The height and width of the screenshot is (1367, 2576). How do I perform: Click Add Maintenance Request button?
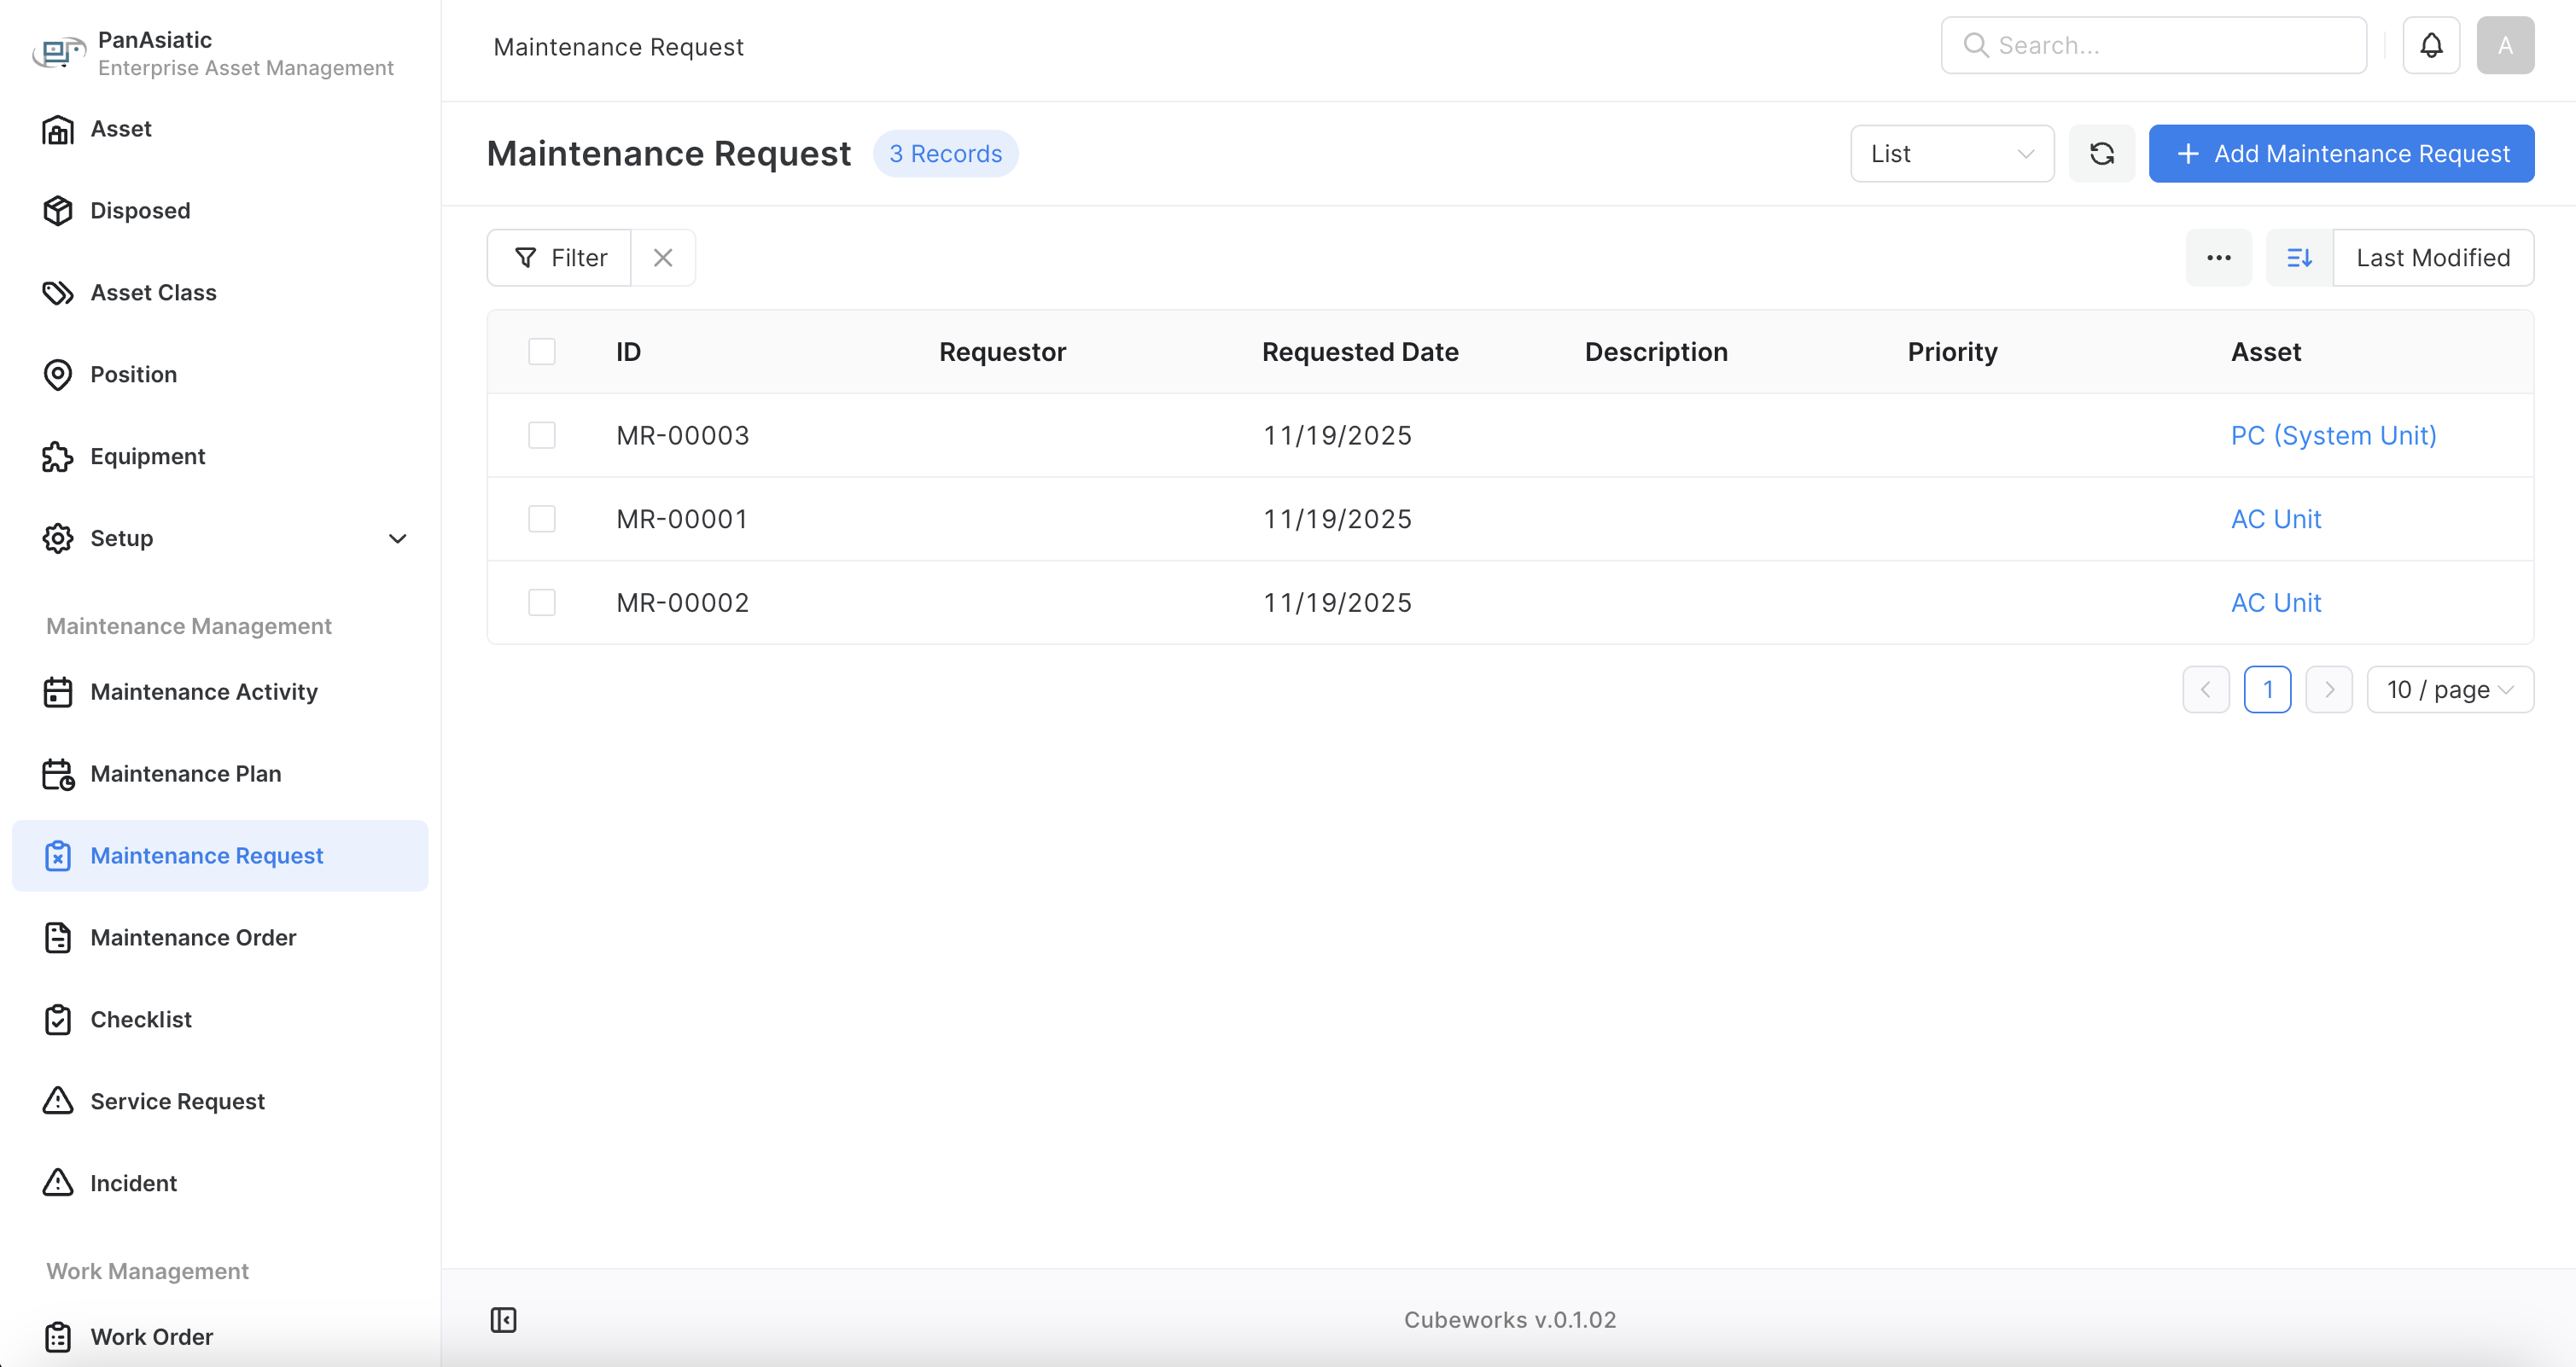(2341, 154)
